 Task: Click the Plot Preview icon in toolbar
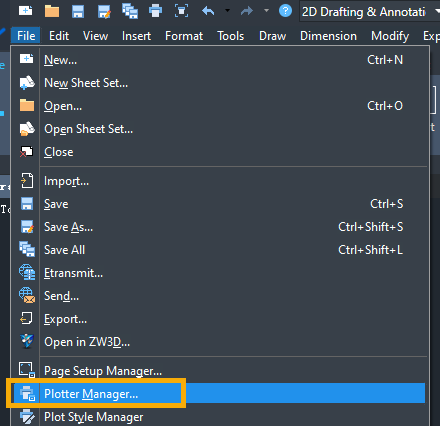click(181, 11)
